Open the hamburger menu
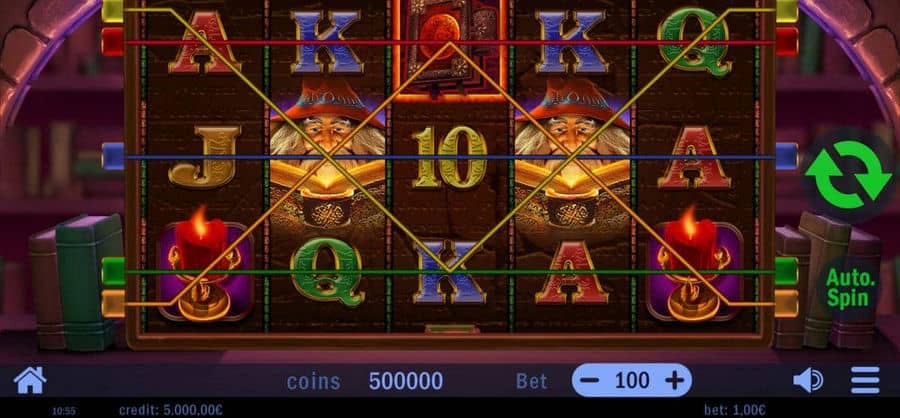This screenshot has width=900, height=418. point(865,380)
